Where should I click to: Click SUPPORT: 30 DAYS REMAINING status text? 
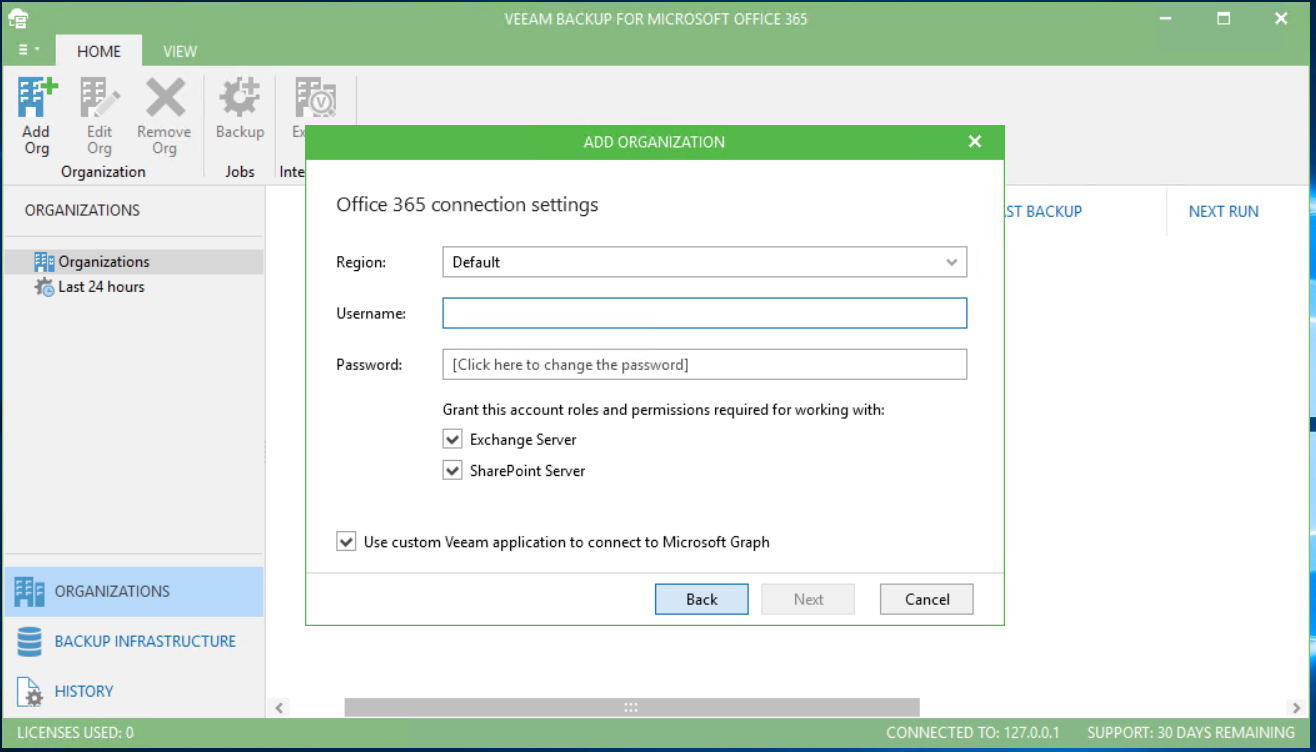[x=1191, y=733]
